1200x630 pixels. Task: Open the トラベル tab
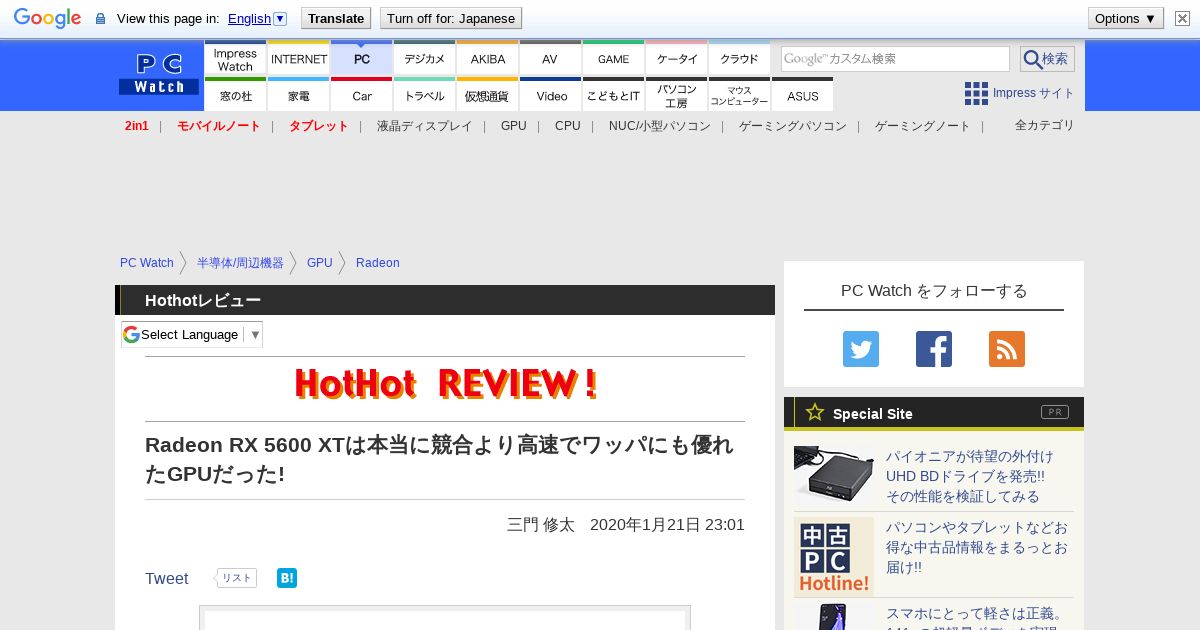424,95
